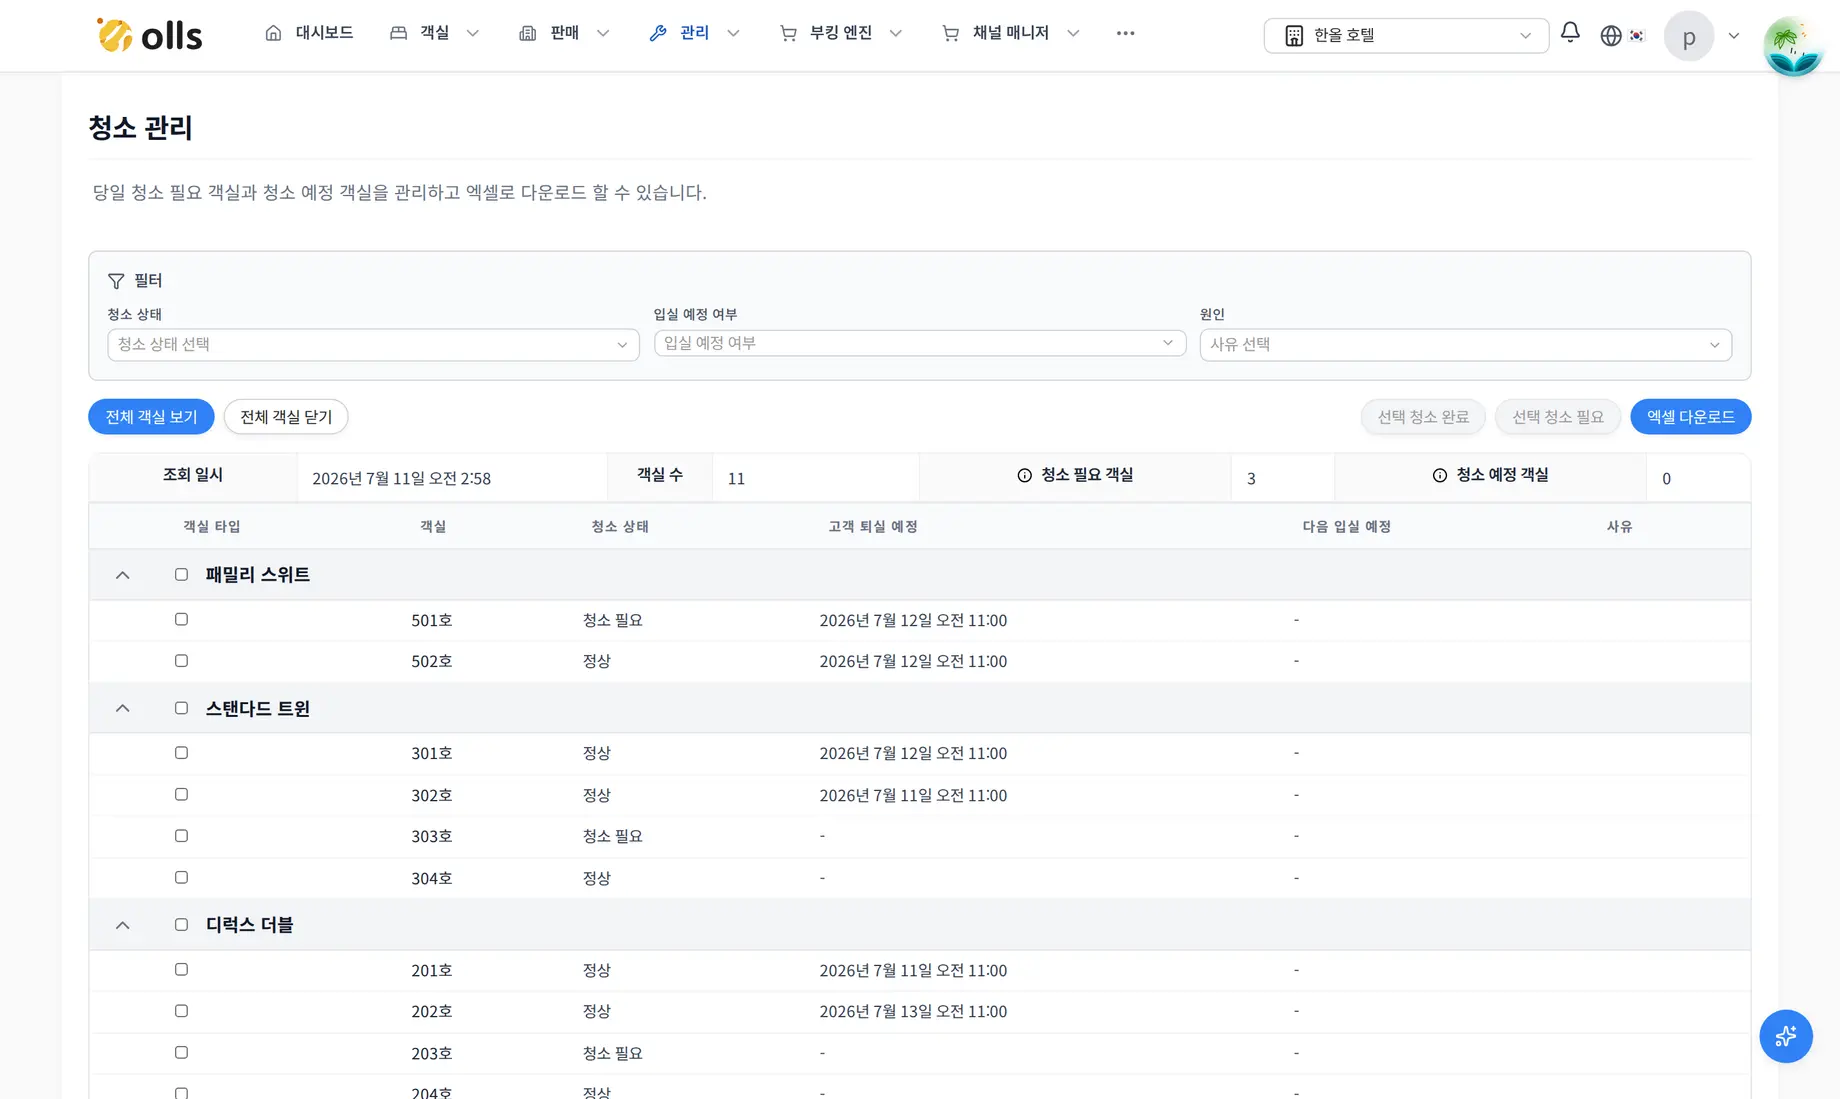Click the filter funnel icon
Image resolution: width=1840 pixels, height=1099 pixels.
[x=116, y=281]
